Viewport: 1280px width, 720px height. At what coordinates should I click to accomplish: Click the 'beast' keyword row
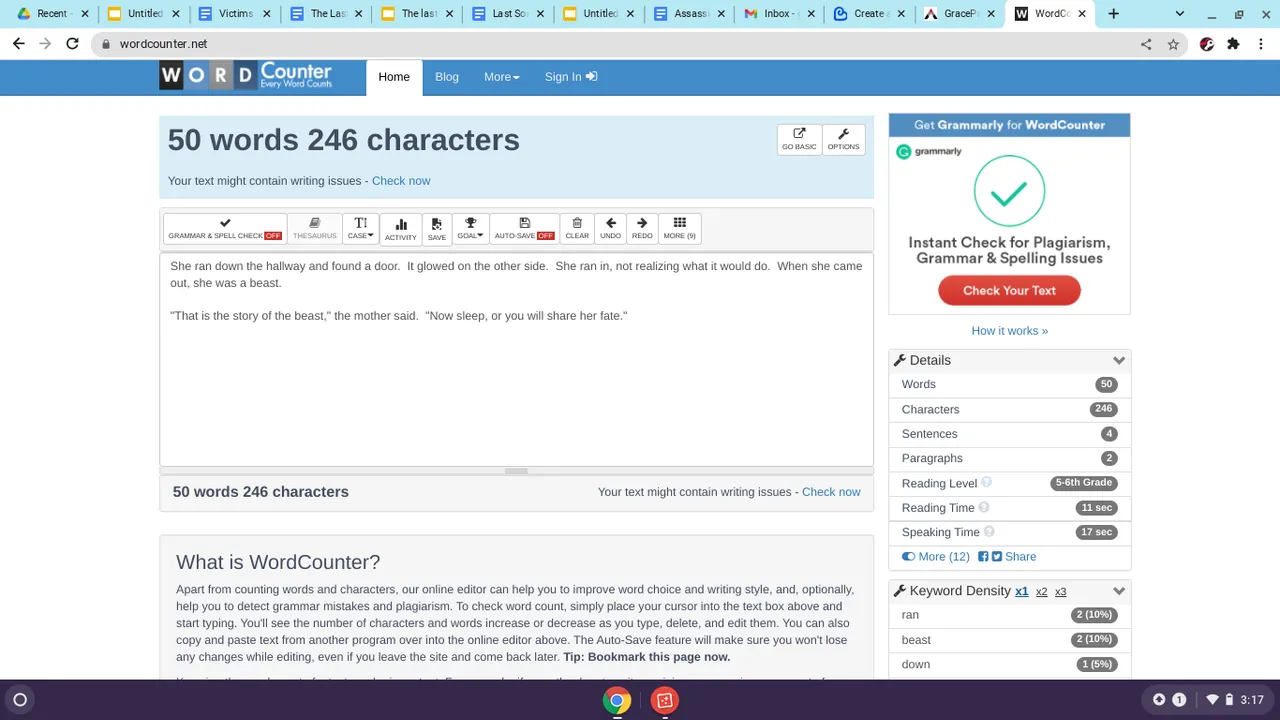(x=1010, y=640)
